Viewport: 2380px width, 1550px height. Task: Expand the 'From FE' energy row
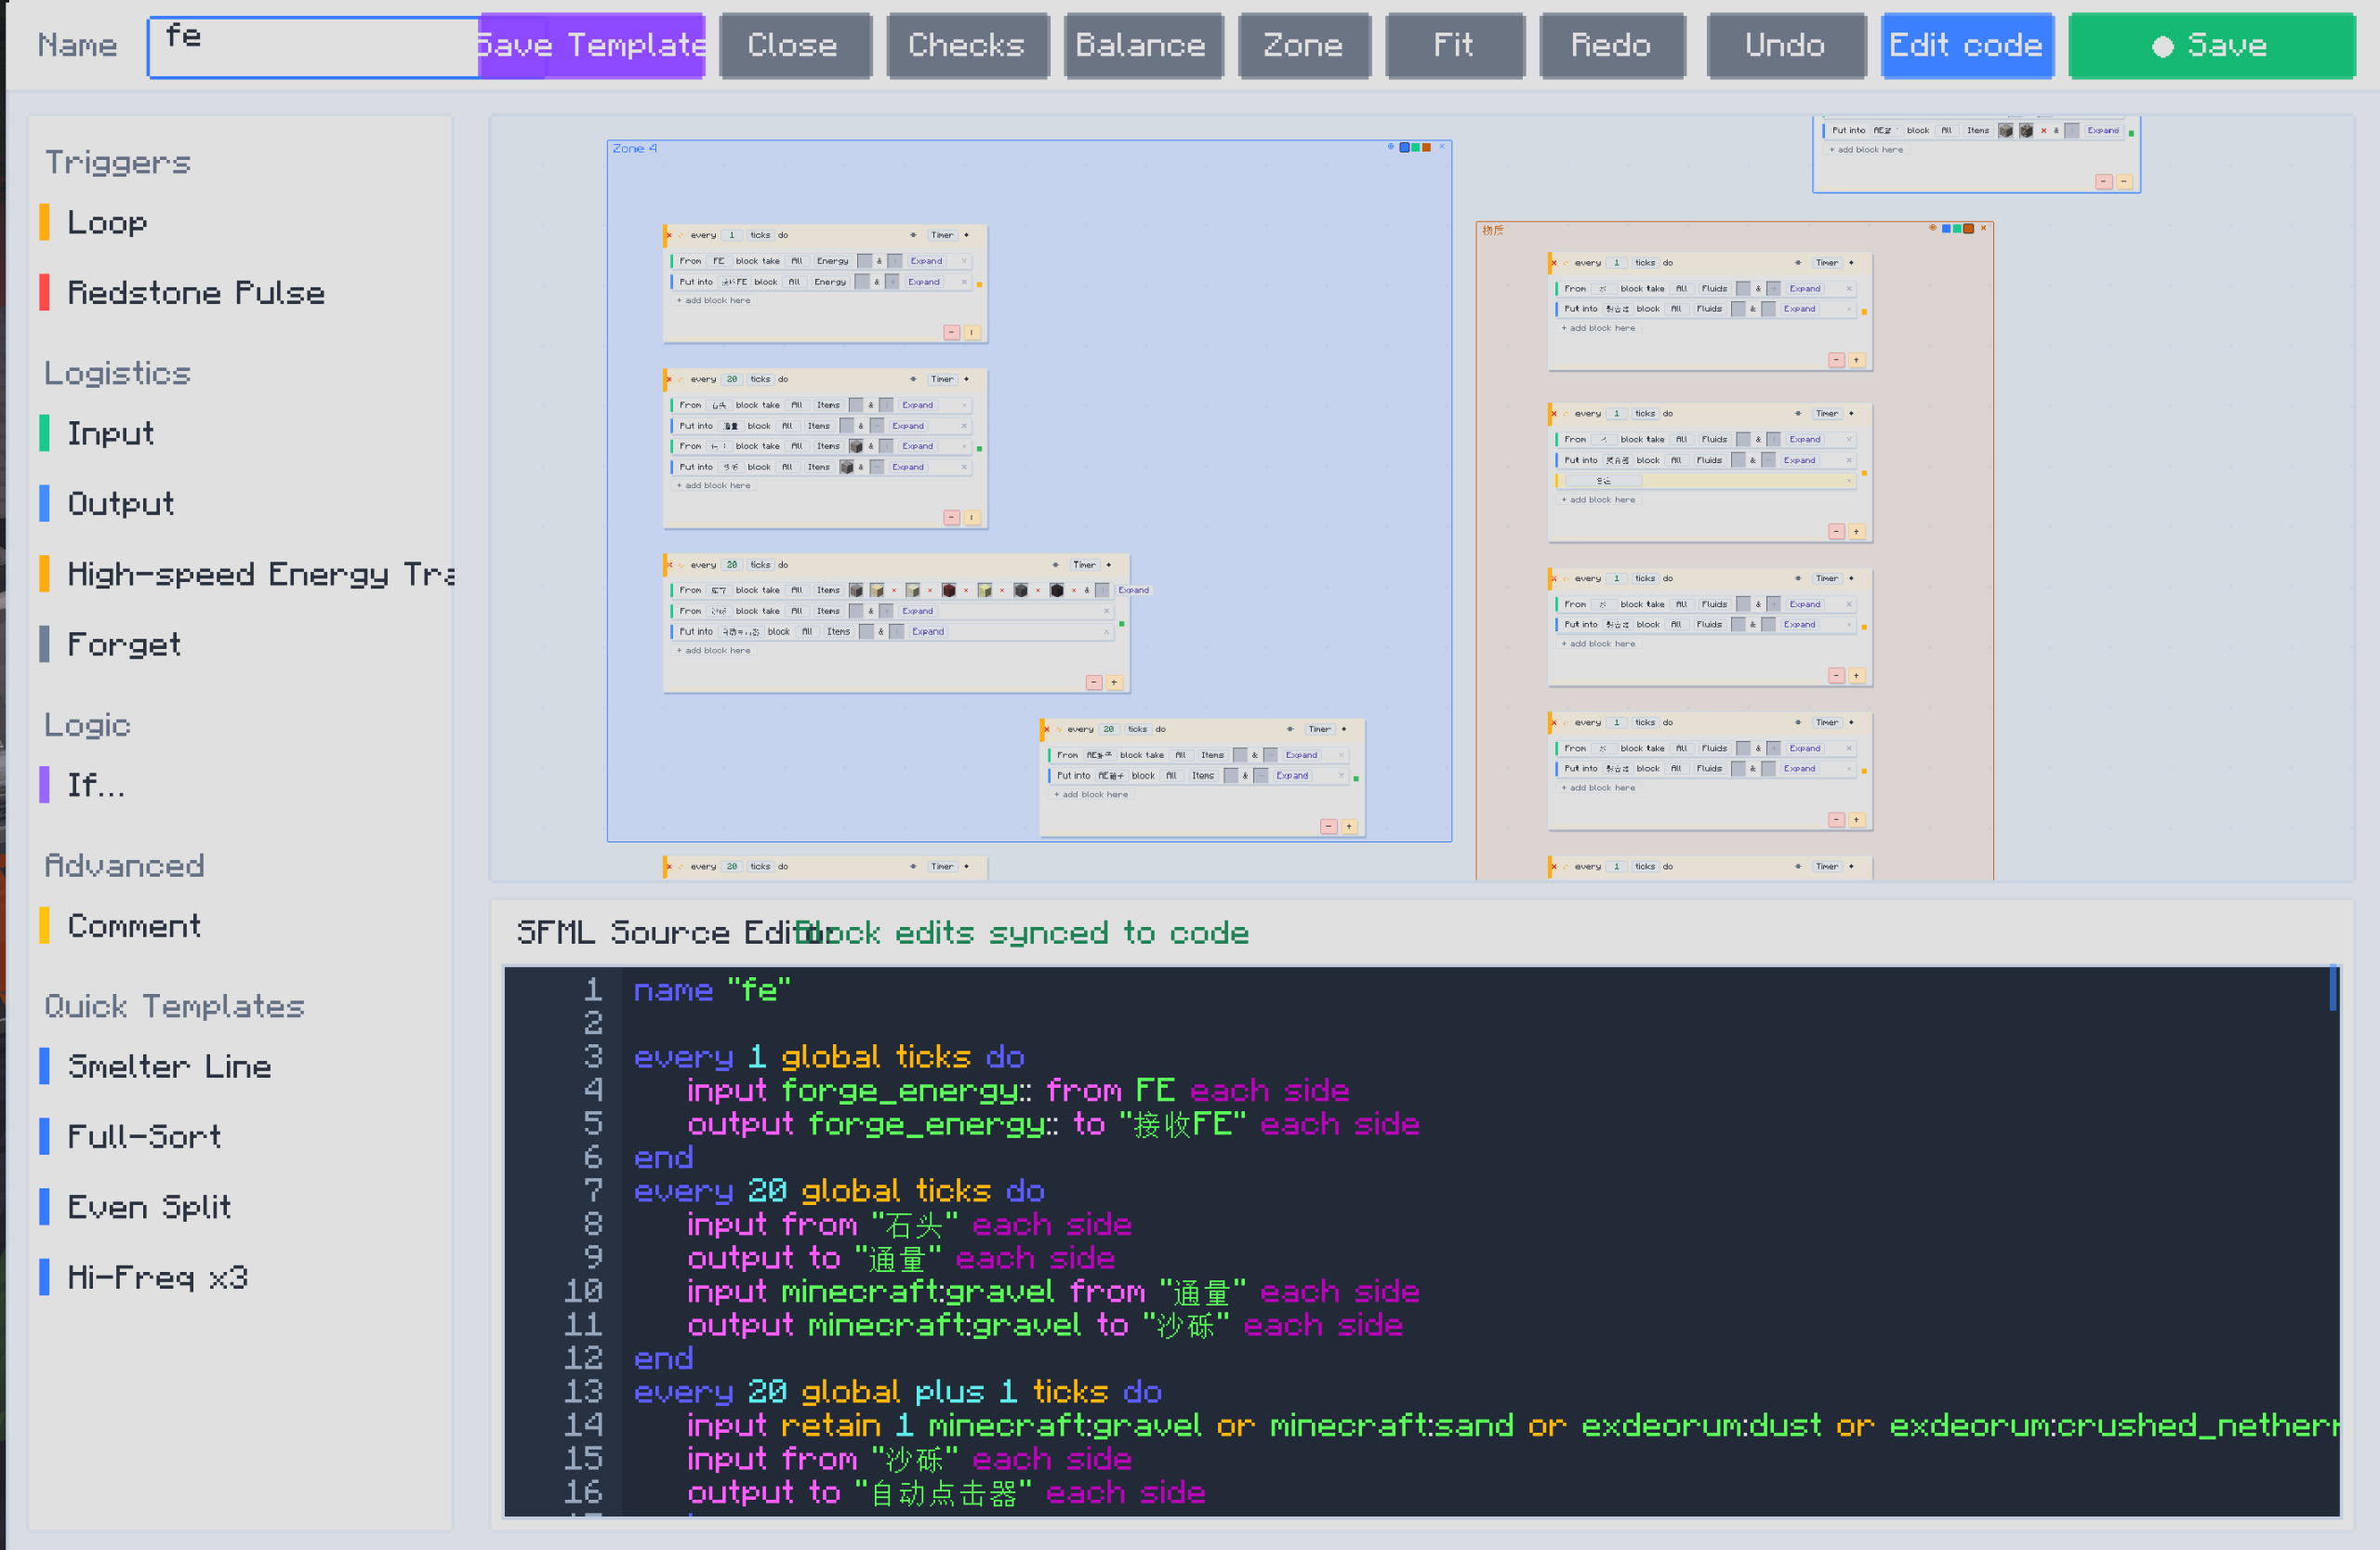click(x=926, y=261)
